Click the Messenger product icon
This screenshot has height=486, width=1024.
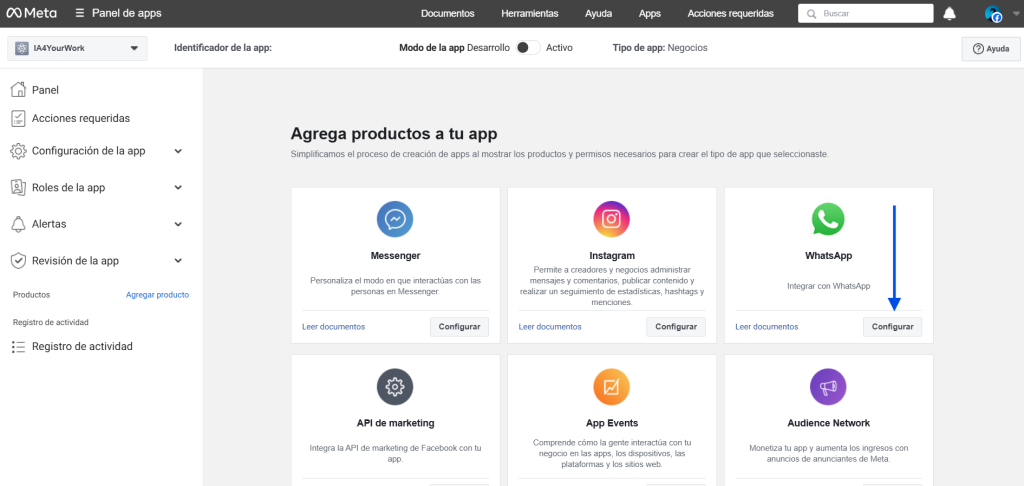coord(395,219)
